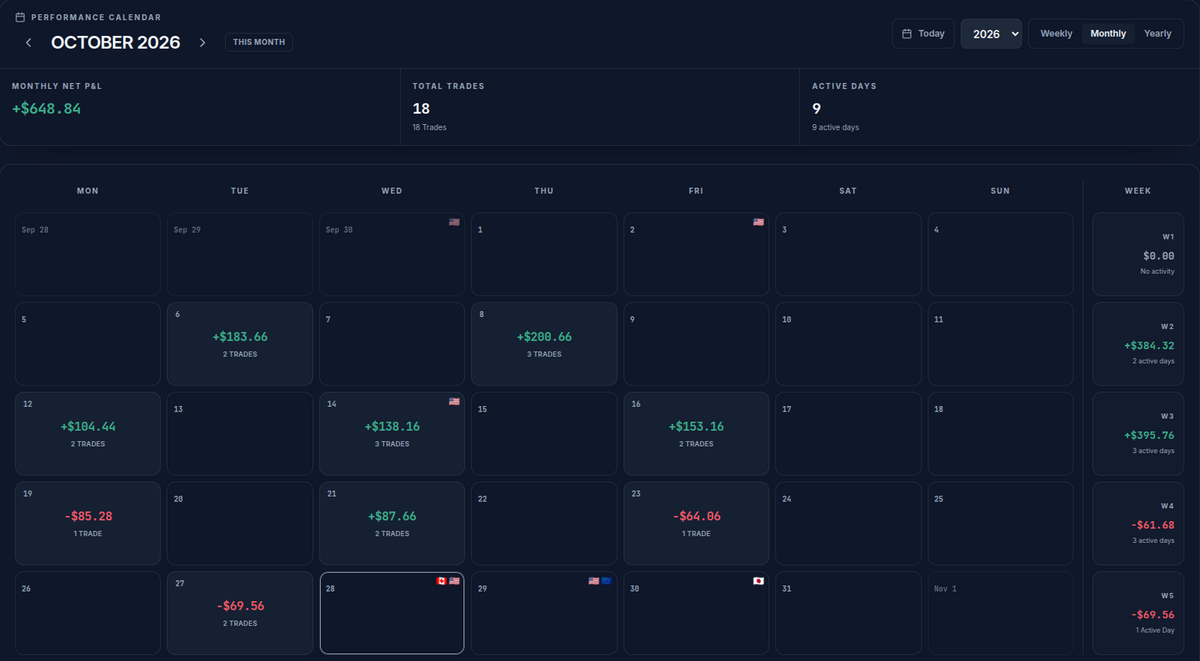Select the October 3 day cell
The width and height of the screenshot is (1200, 661).
(x=848, y=254)
